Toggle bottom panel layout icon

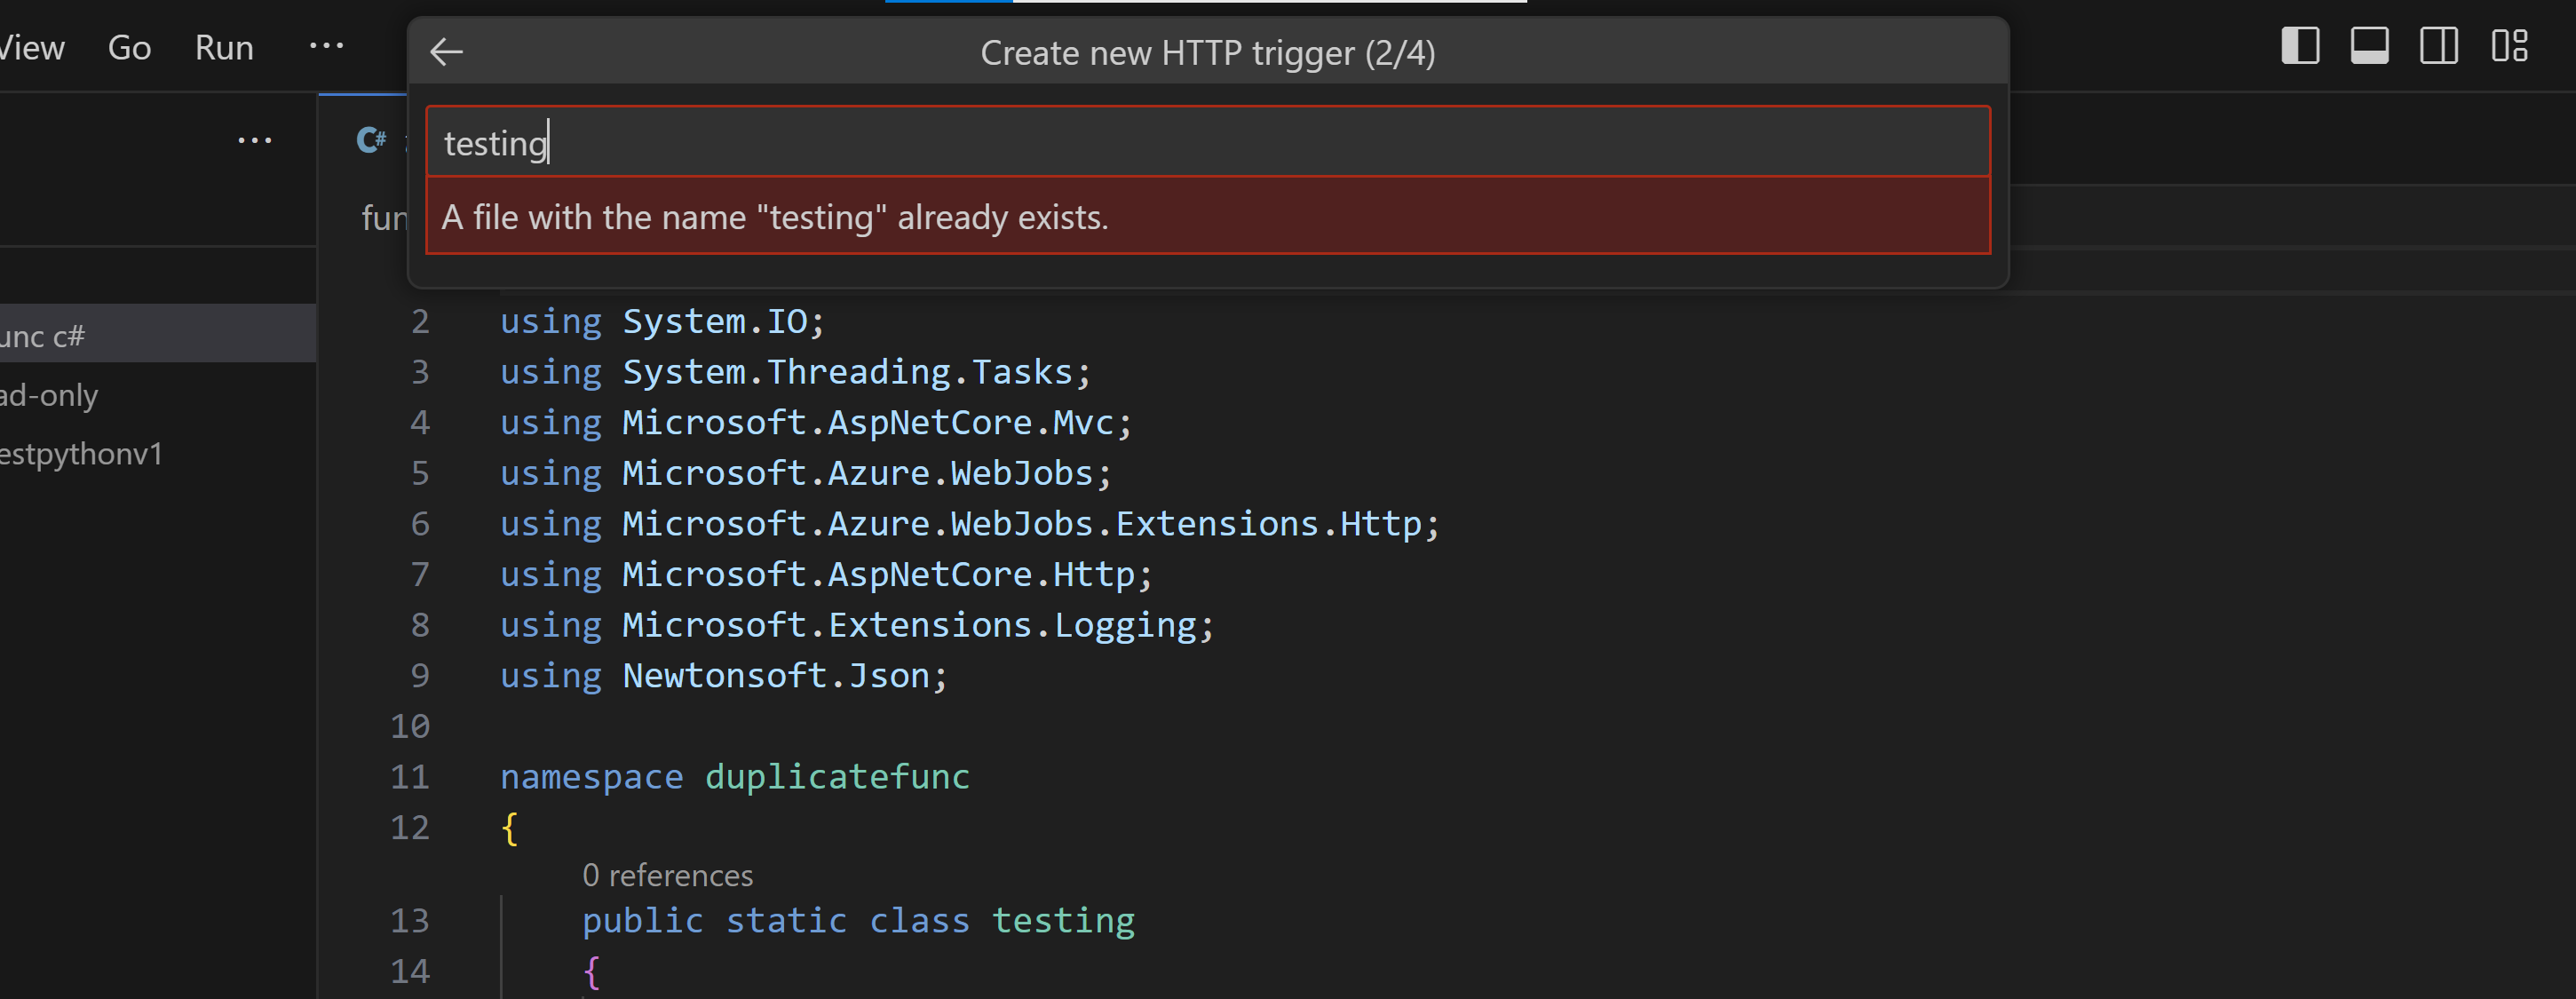tap(2369, 46)
